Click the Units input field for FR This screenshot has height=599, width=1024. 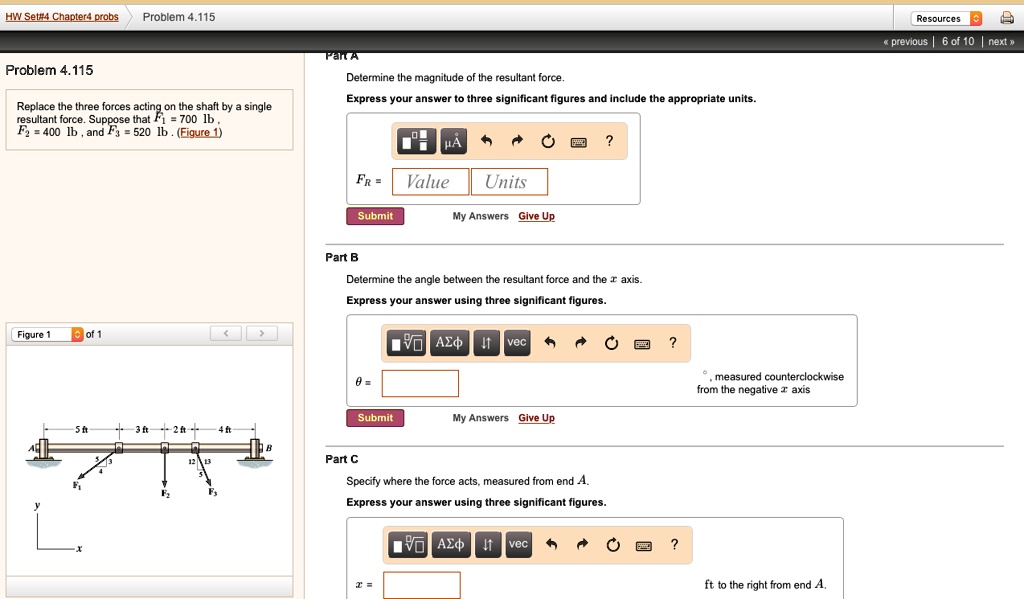[509, 182]
